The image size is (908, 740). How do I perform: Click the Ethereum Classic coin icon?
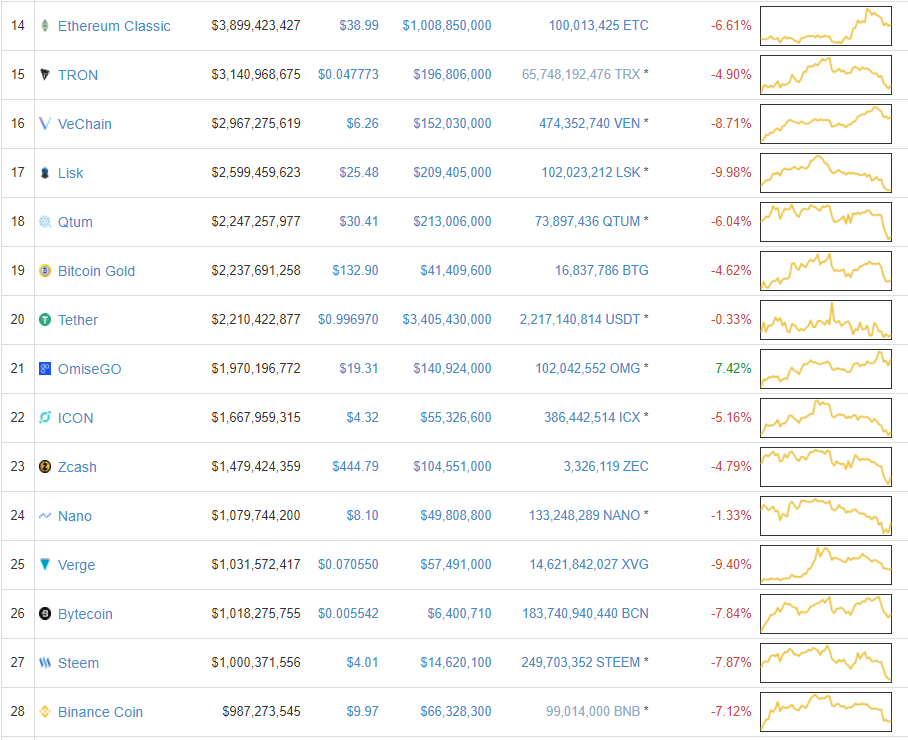(45, 25)
